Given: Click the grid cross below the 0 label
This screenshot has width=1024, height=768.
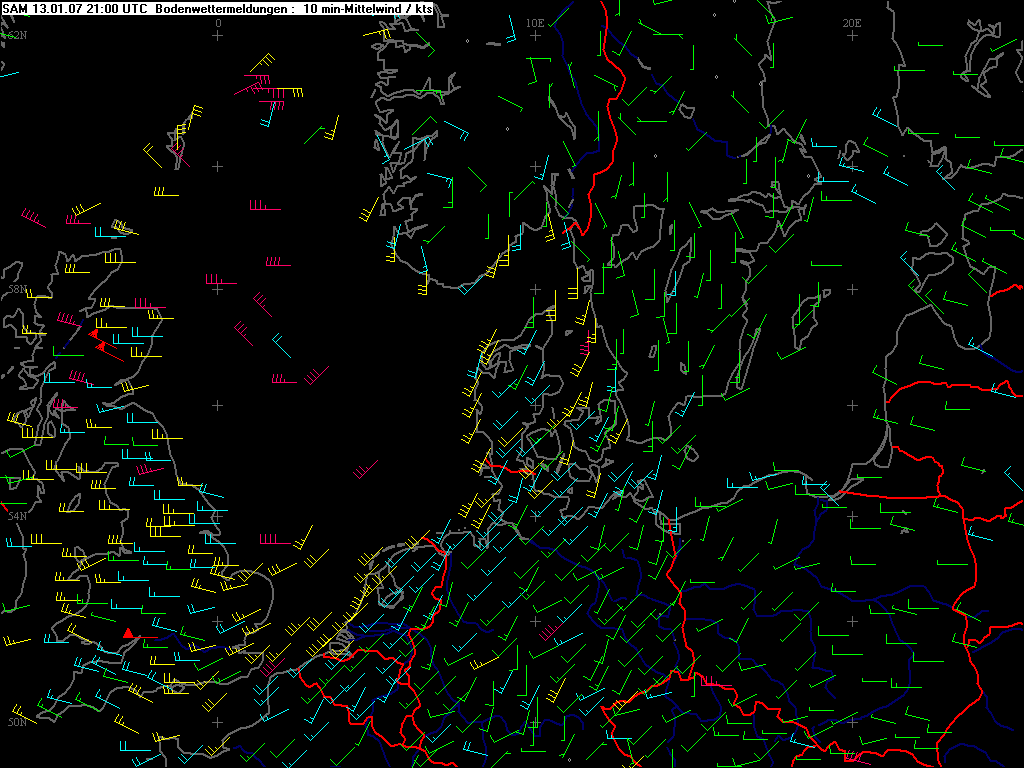Looking at the screenshot, I should (218, 35).
